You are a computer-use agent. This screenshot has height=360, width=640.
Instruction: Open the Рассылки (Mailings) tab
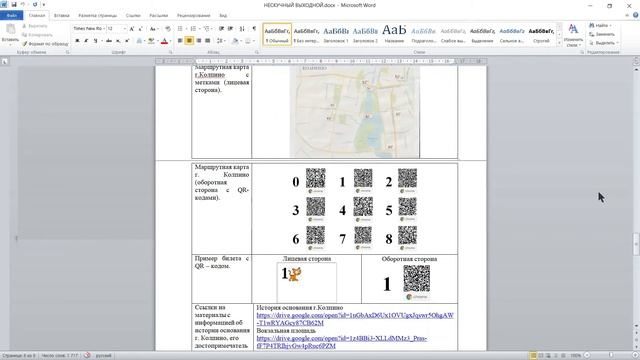click(158, 16)
